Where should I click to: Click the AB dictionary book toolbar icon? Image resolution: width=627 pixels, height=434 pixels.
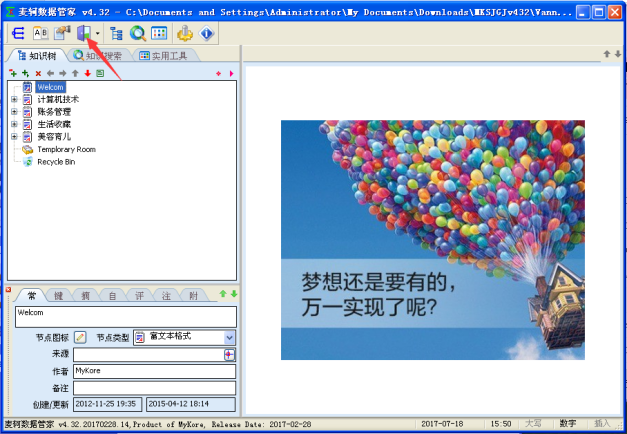click(40, 33)
